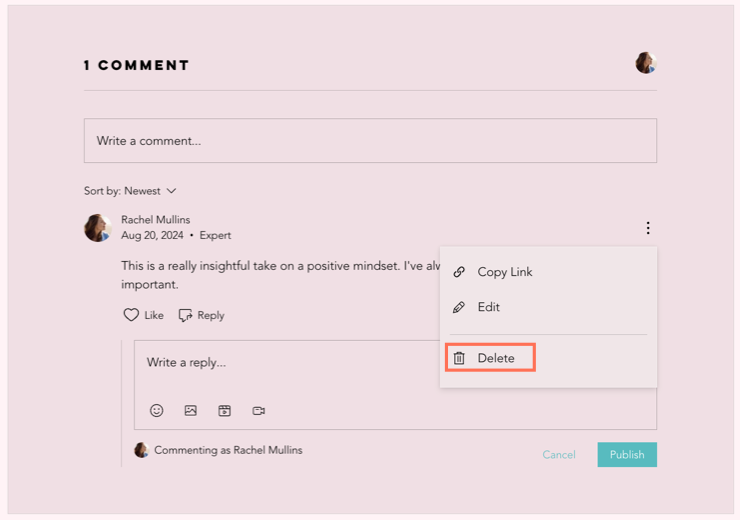This screenshot has width=740, height=520.
Task: Select Copy Link from the context menu
Action: click(x=504, y=272)
